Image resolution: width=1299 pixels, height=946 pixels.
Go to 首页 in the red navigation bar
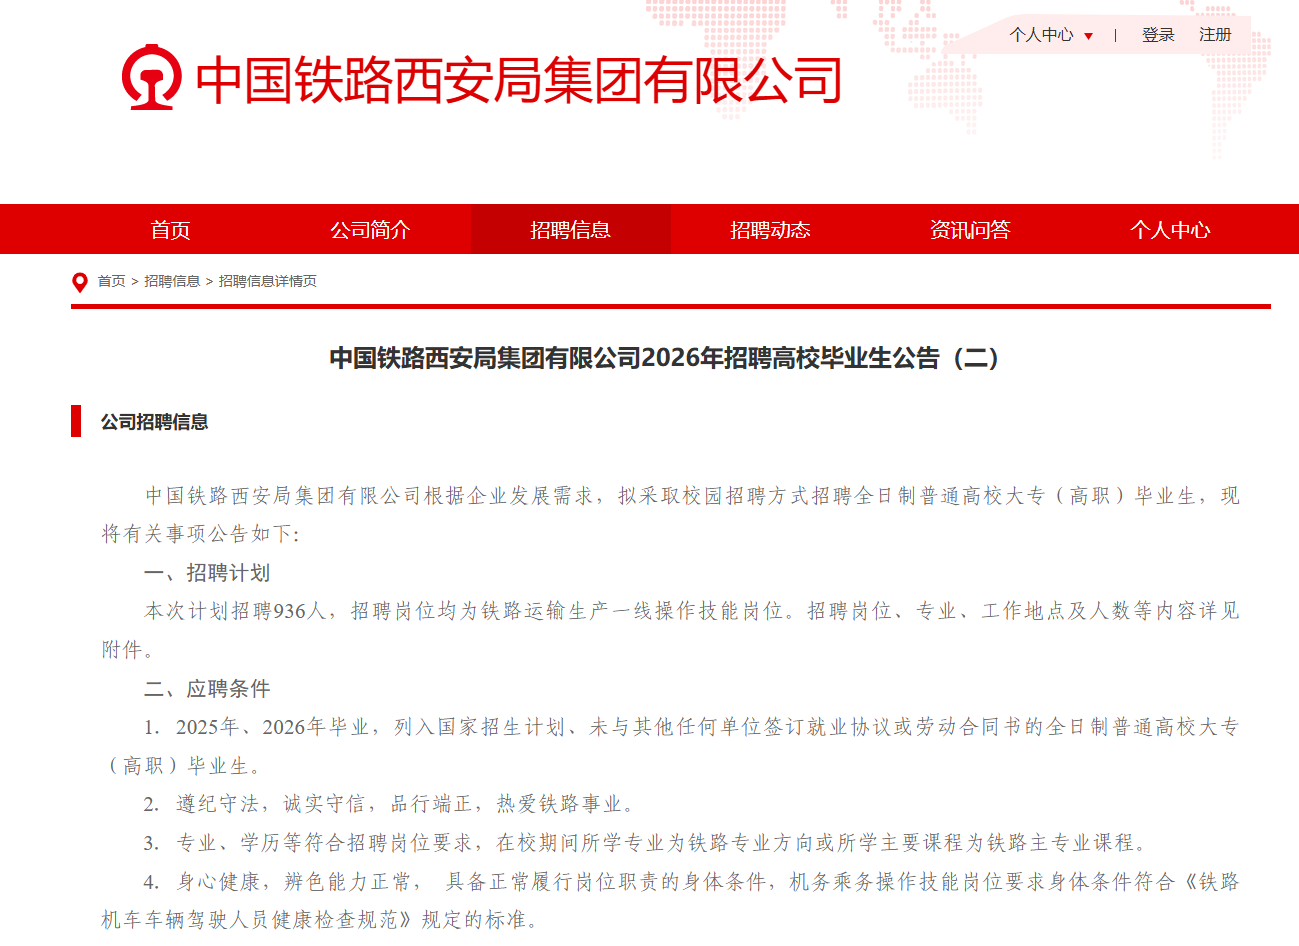(x=170, y=230)
